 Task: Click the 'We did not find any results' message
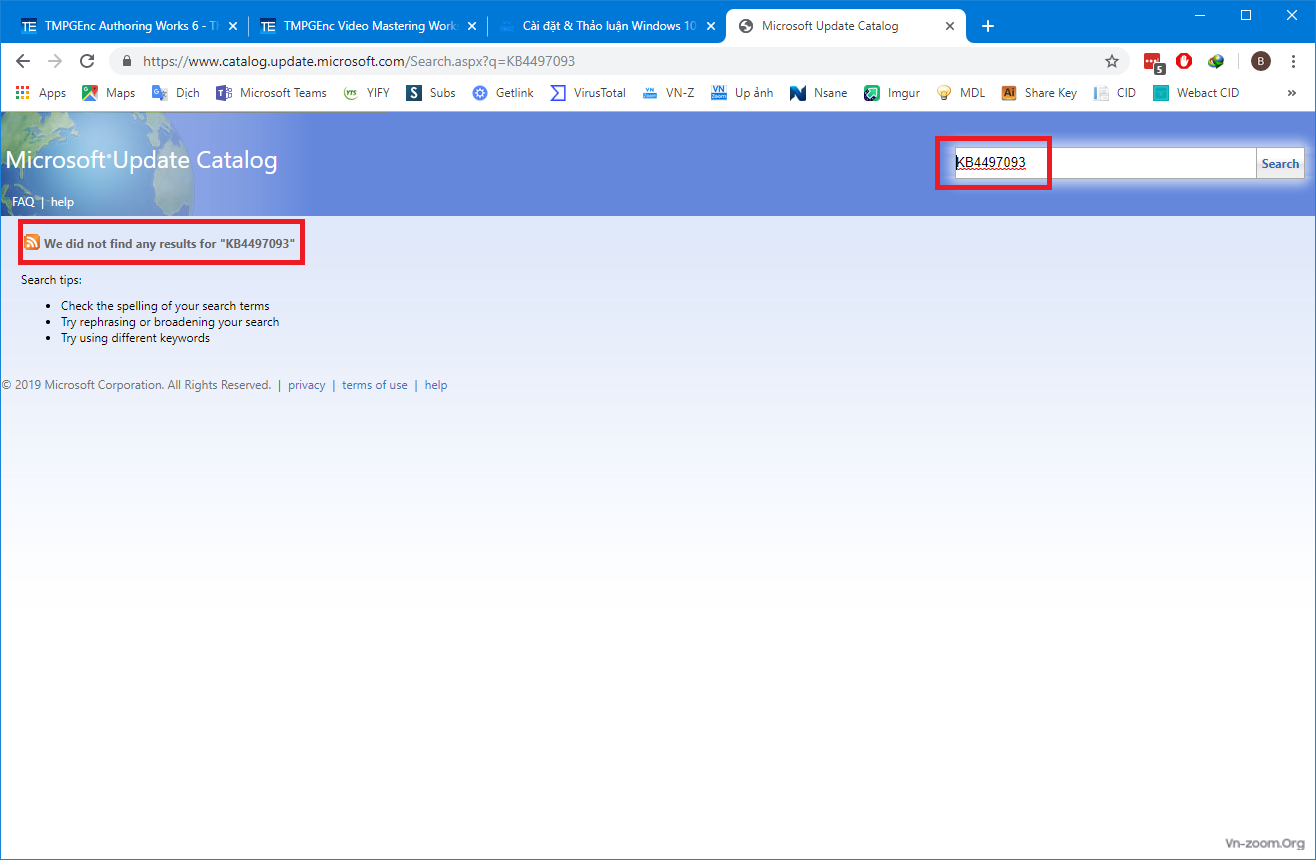[169, 244]
